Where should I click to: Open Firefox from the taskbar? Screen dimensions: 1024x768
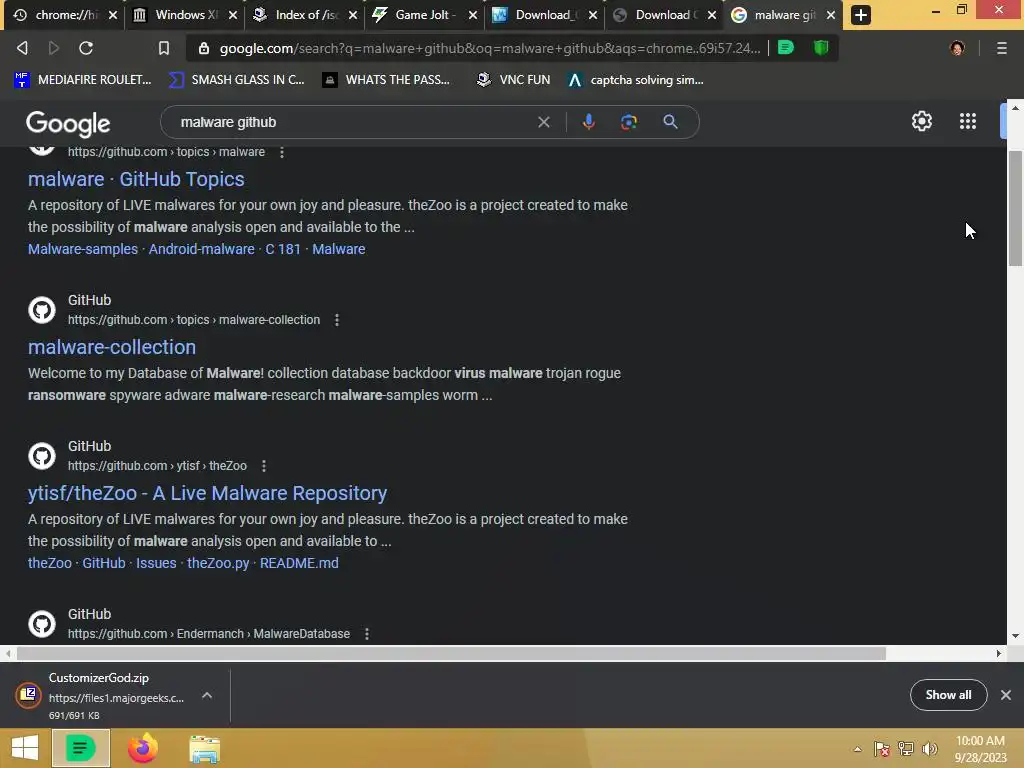(x=142, y=748)
